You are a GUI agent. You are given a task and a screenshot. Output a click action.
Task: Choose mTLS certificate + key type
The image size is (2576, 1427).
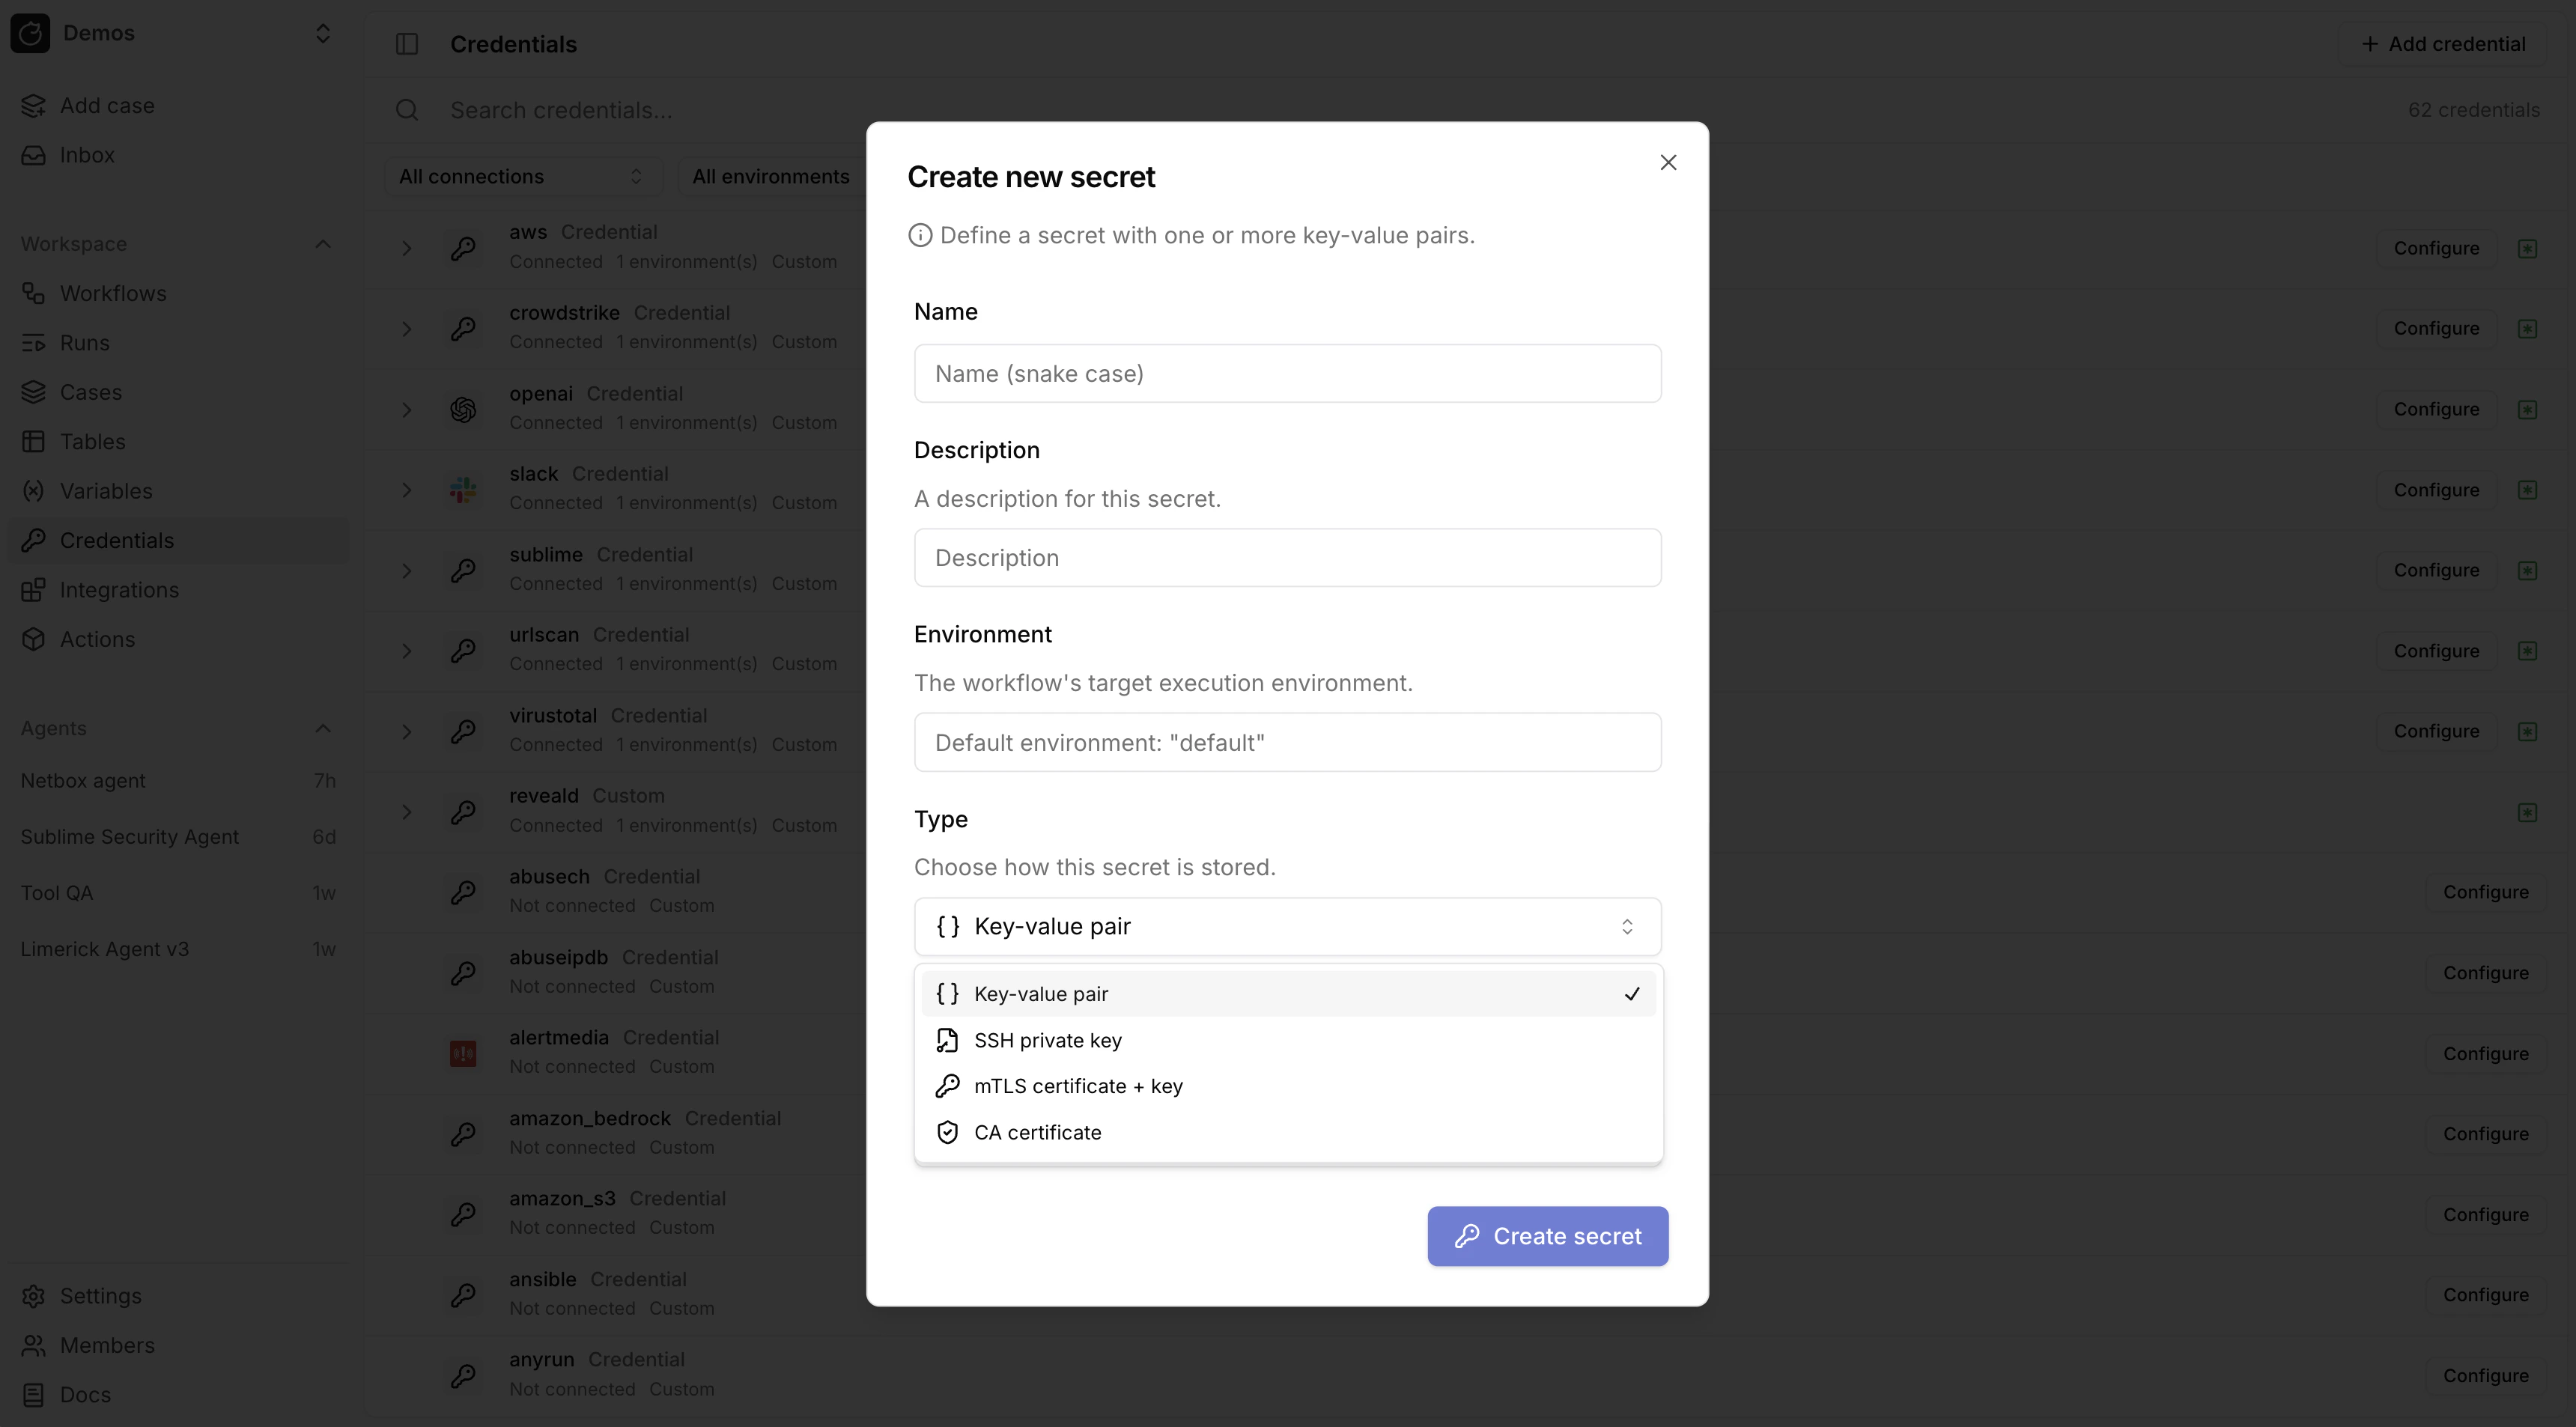(x=1077, y=1086)
